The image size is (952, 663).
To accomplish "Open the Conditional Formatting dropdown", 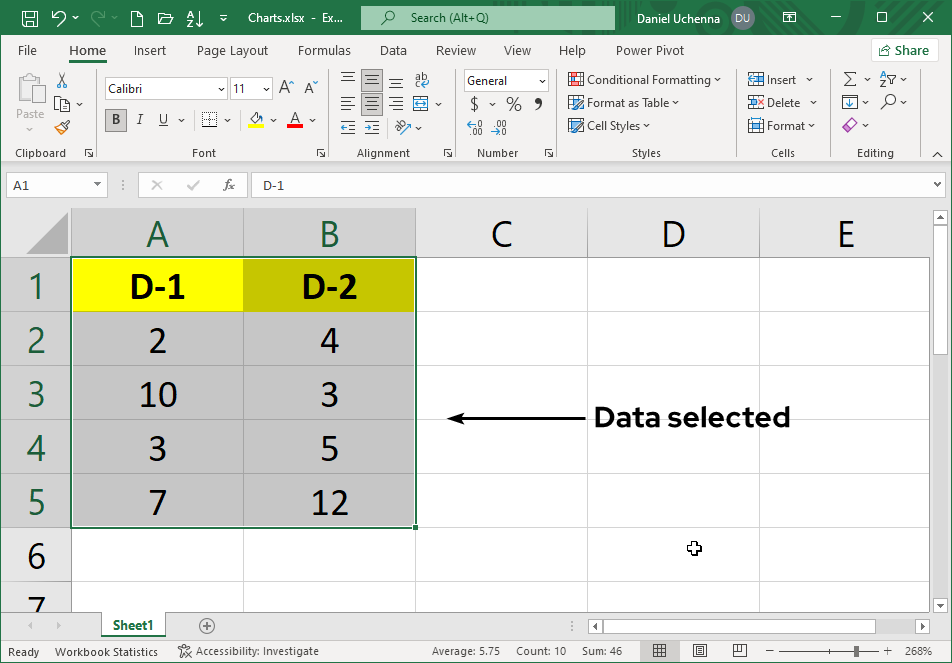I will (645, 80).
